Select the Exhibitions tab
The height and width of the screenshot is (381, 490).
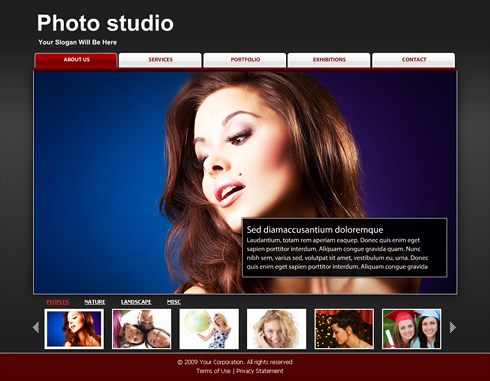329,60
